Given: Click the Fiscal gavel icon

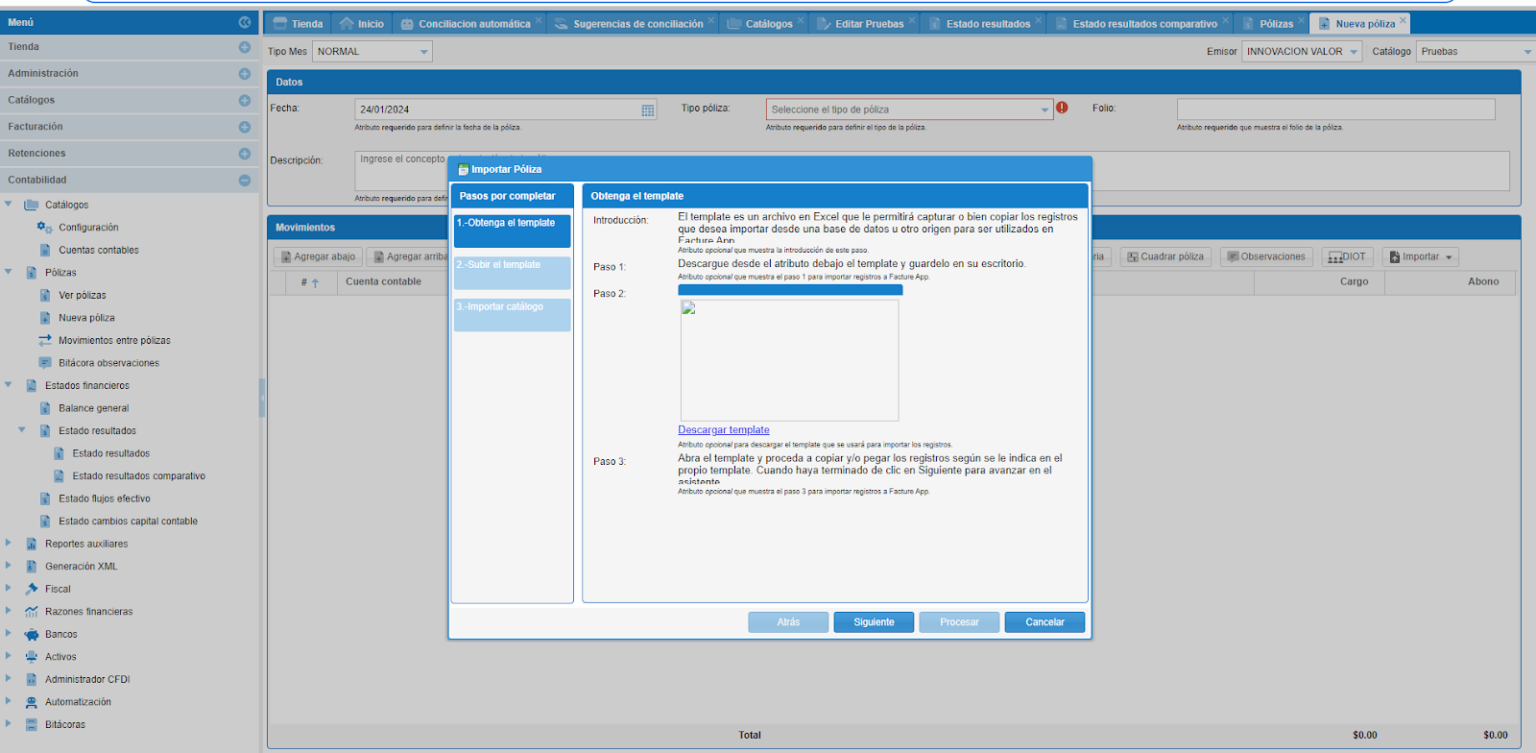Looking at the screenshot, I should tap(31, 589).
